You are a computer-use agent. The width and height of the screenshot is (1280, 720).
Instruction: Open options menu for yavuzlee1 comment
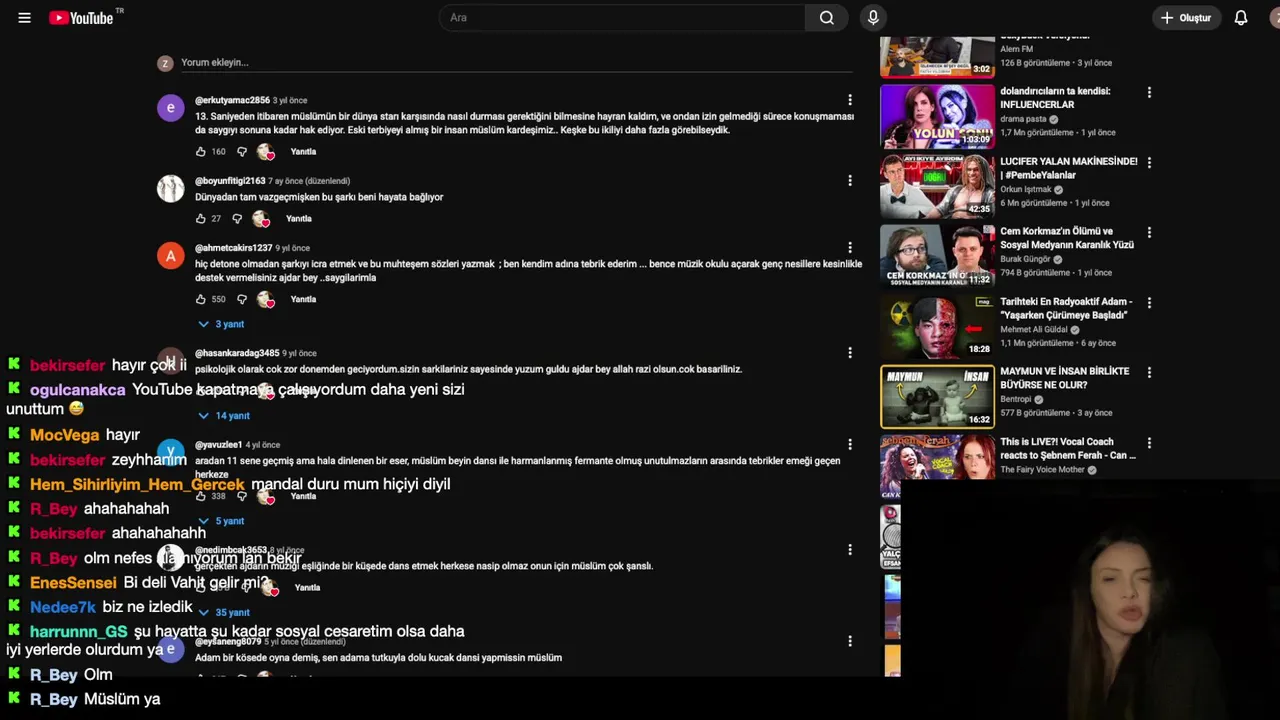850,444
